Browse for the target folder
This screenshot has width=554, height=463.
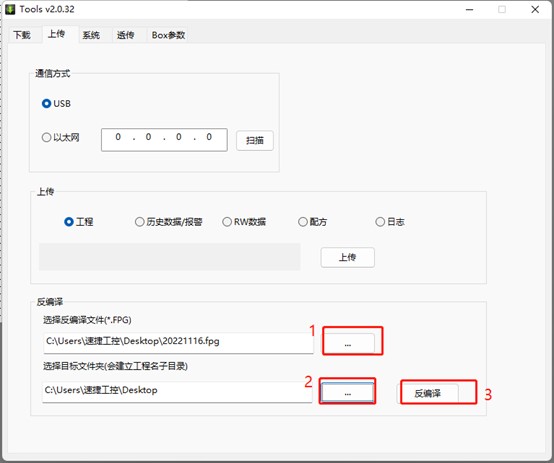tap(348, 393)
